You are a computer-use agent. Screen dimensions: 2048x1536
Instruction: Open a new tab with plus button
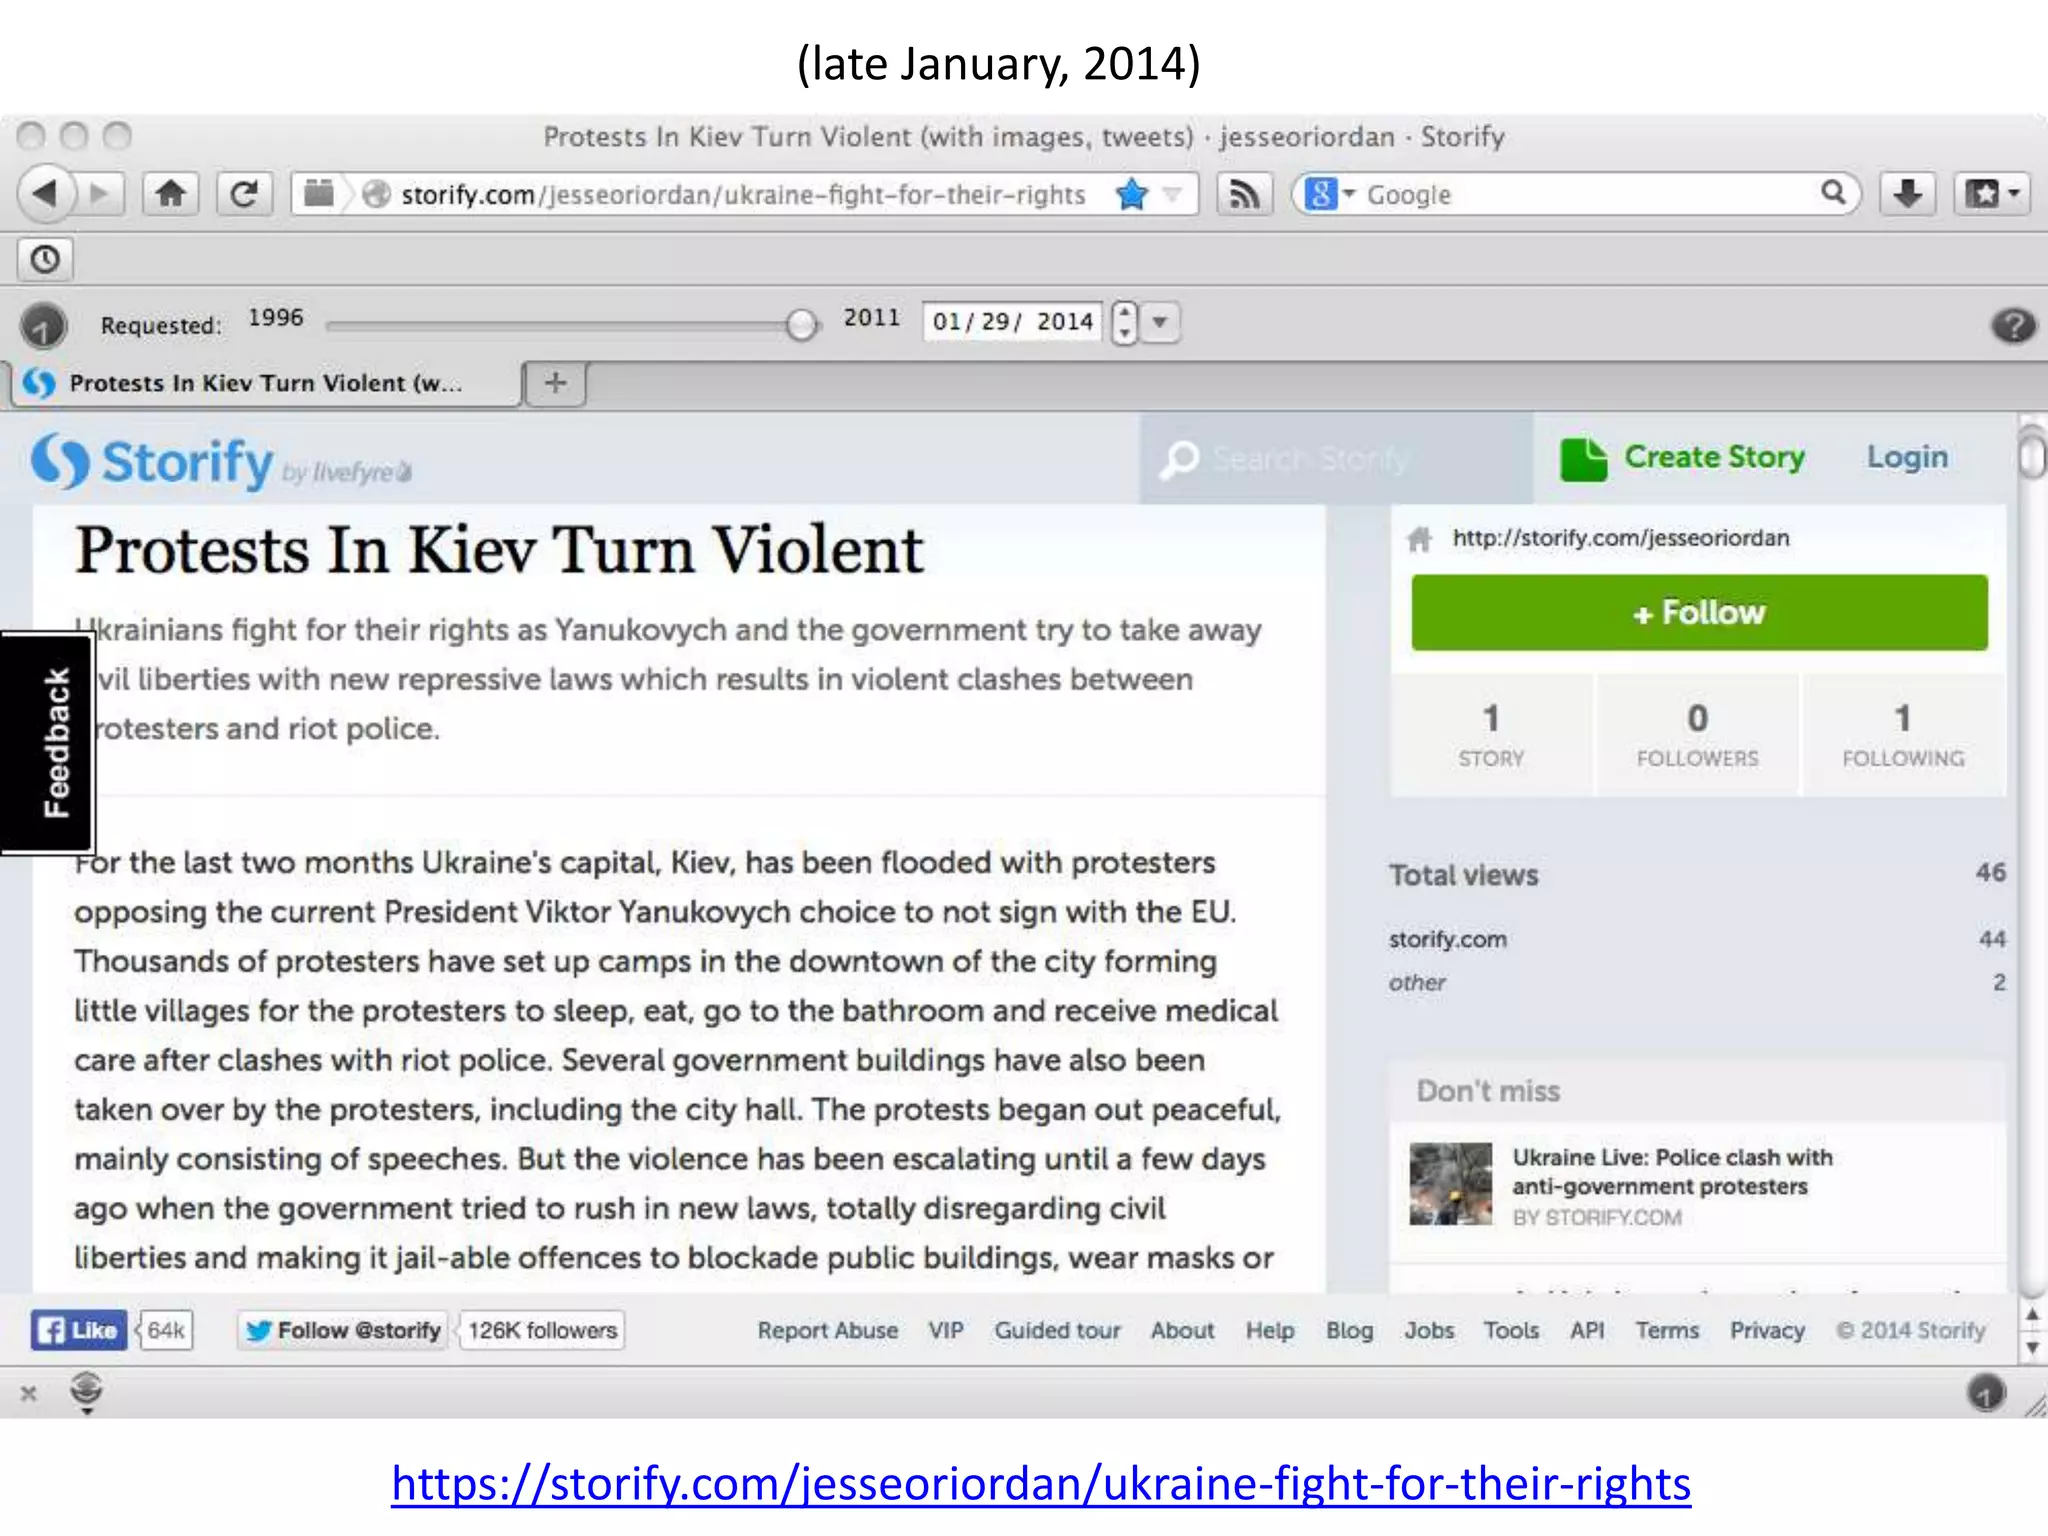coord(556,383)
